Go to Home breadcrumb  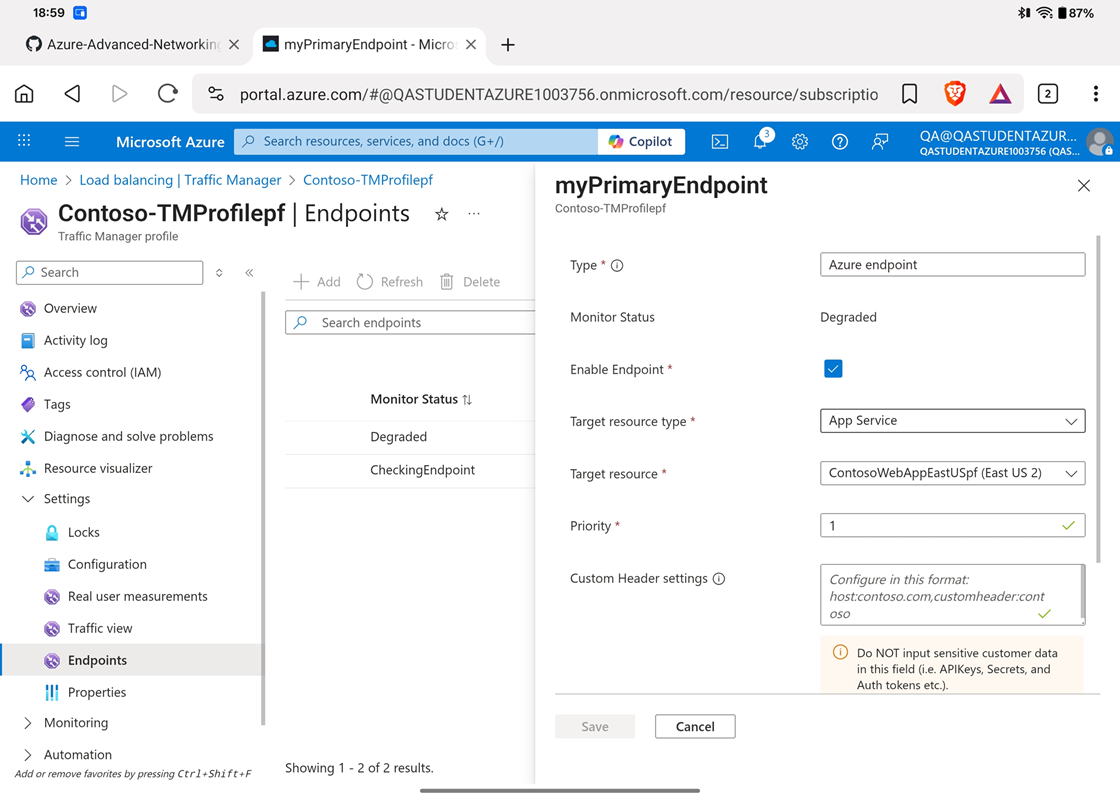click(39, 180)
